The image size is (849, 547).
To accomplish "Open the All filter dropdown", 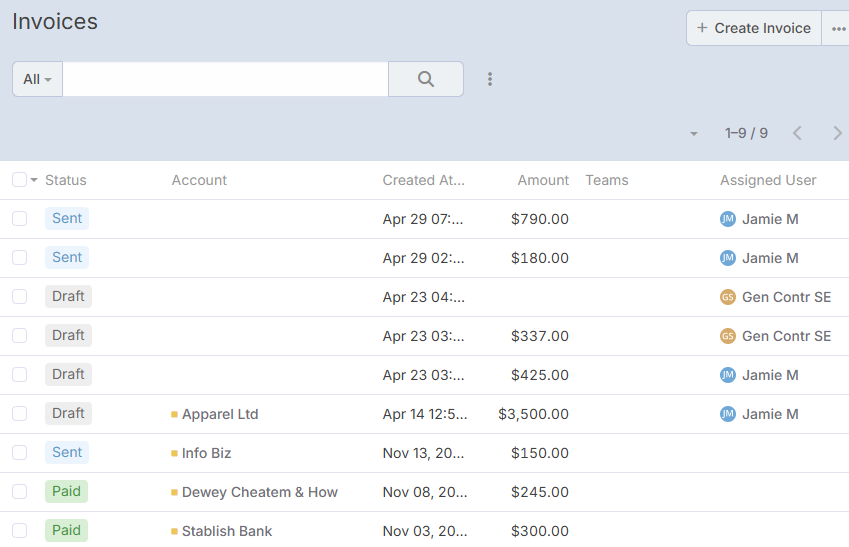I will tap(37, 79).
